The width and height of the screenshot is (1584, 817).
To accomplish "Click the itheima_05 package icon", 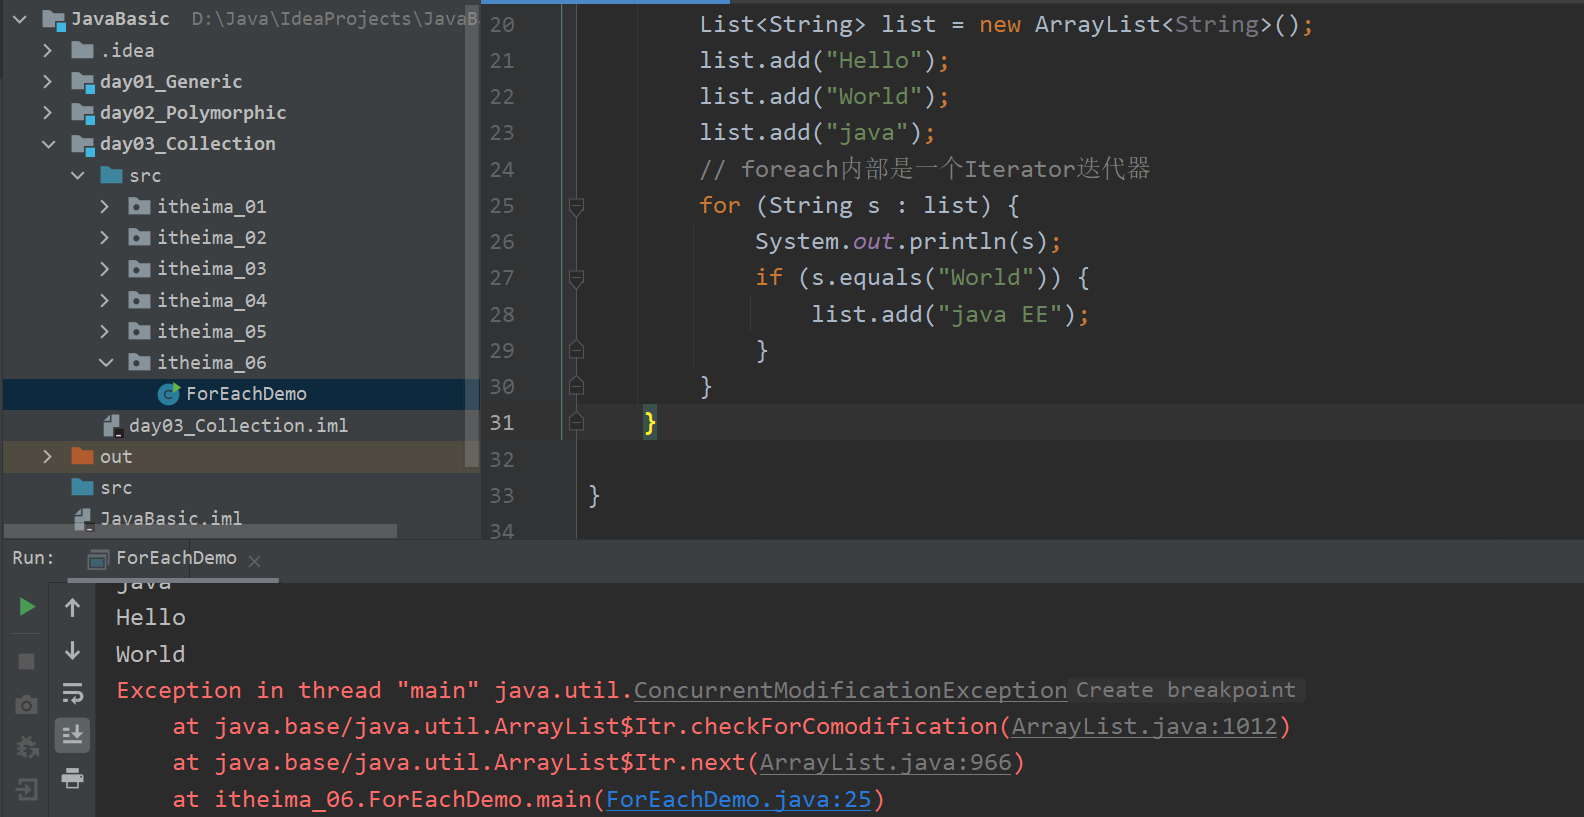I will click(139, 331).
